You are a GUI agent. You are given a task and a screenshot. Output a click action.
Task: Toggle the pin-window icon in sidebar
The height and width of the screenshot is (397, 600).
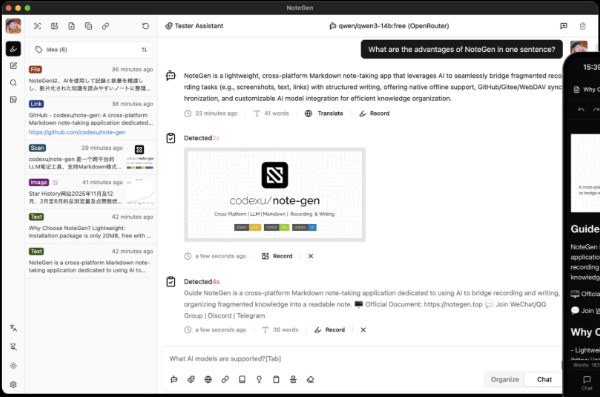tap(13, 347)
